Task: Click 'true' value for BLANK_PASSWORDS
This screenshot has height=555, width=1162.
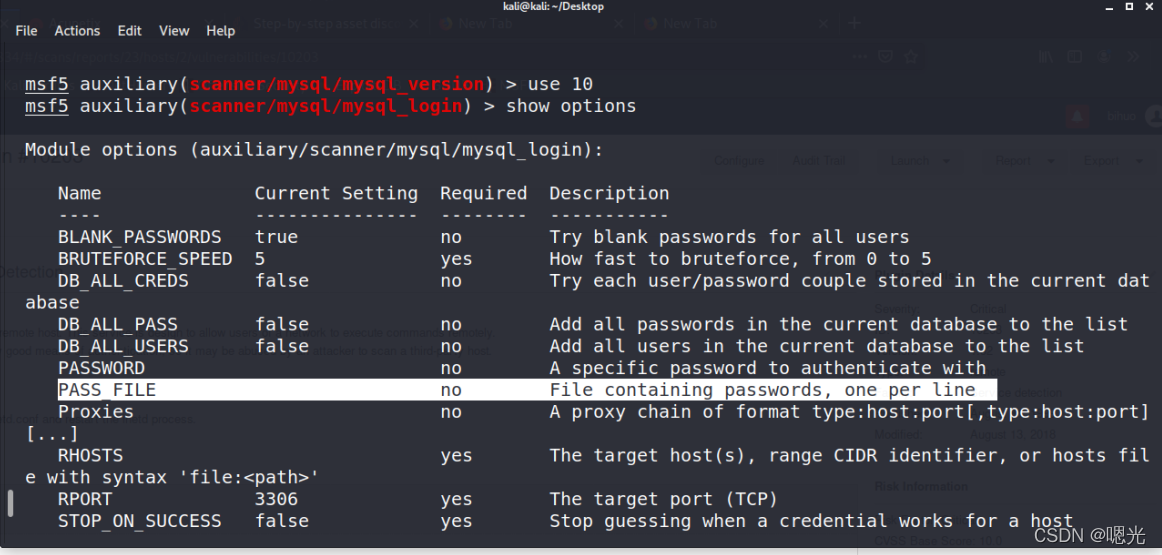Action: pyautogui.click(x=276, y=237)
